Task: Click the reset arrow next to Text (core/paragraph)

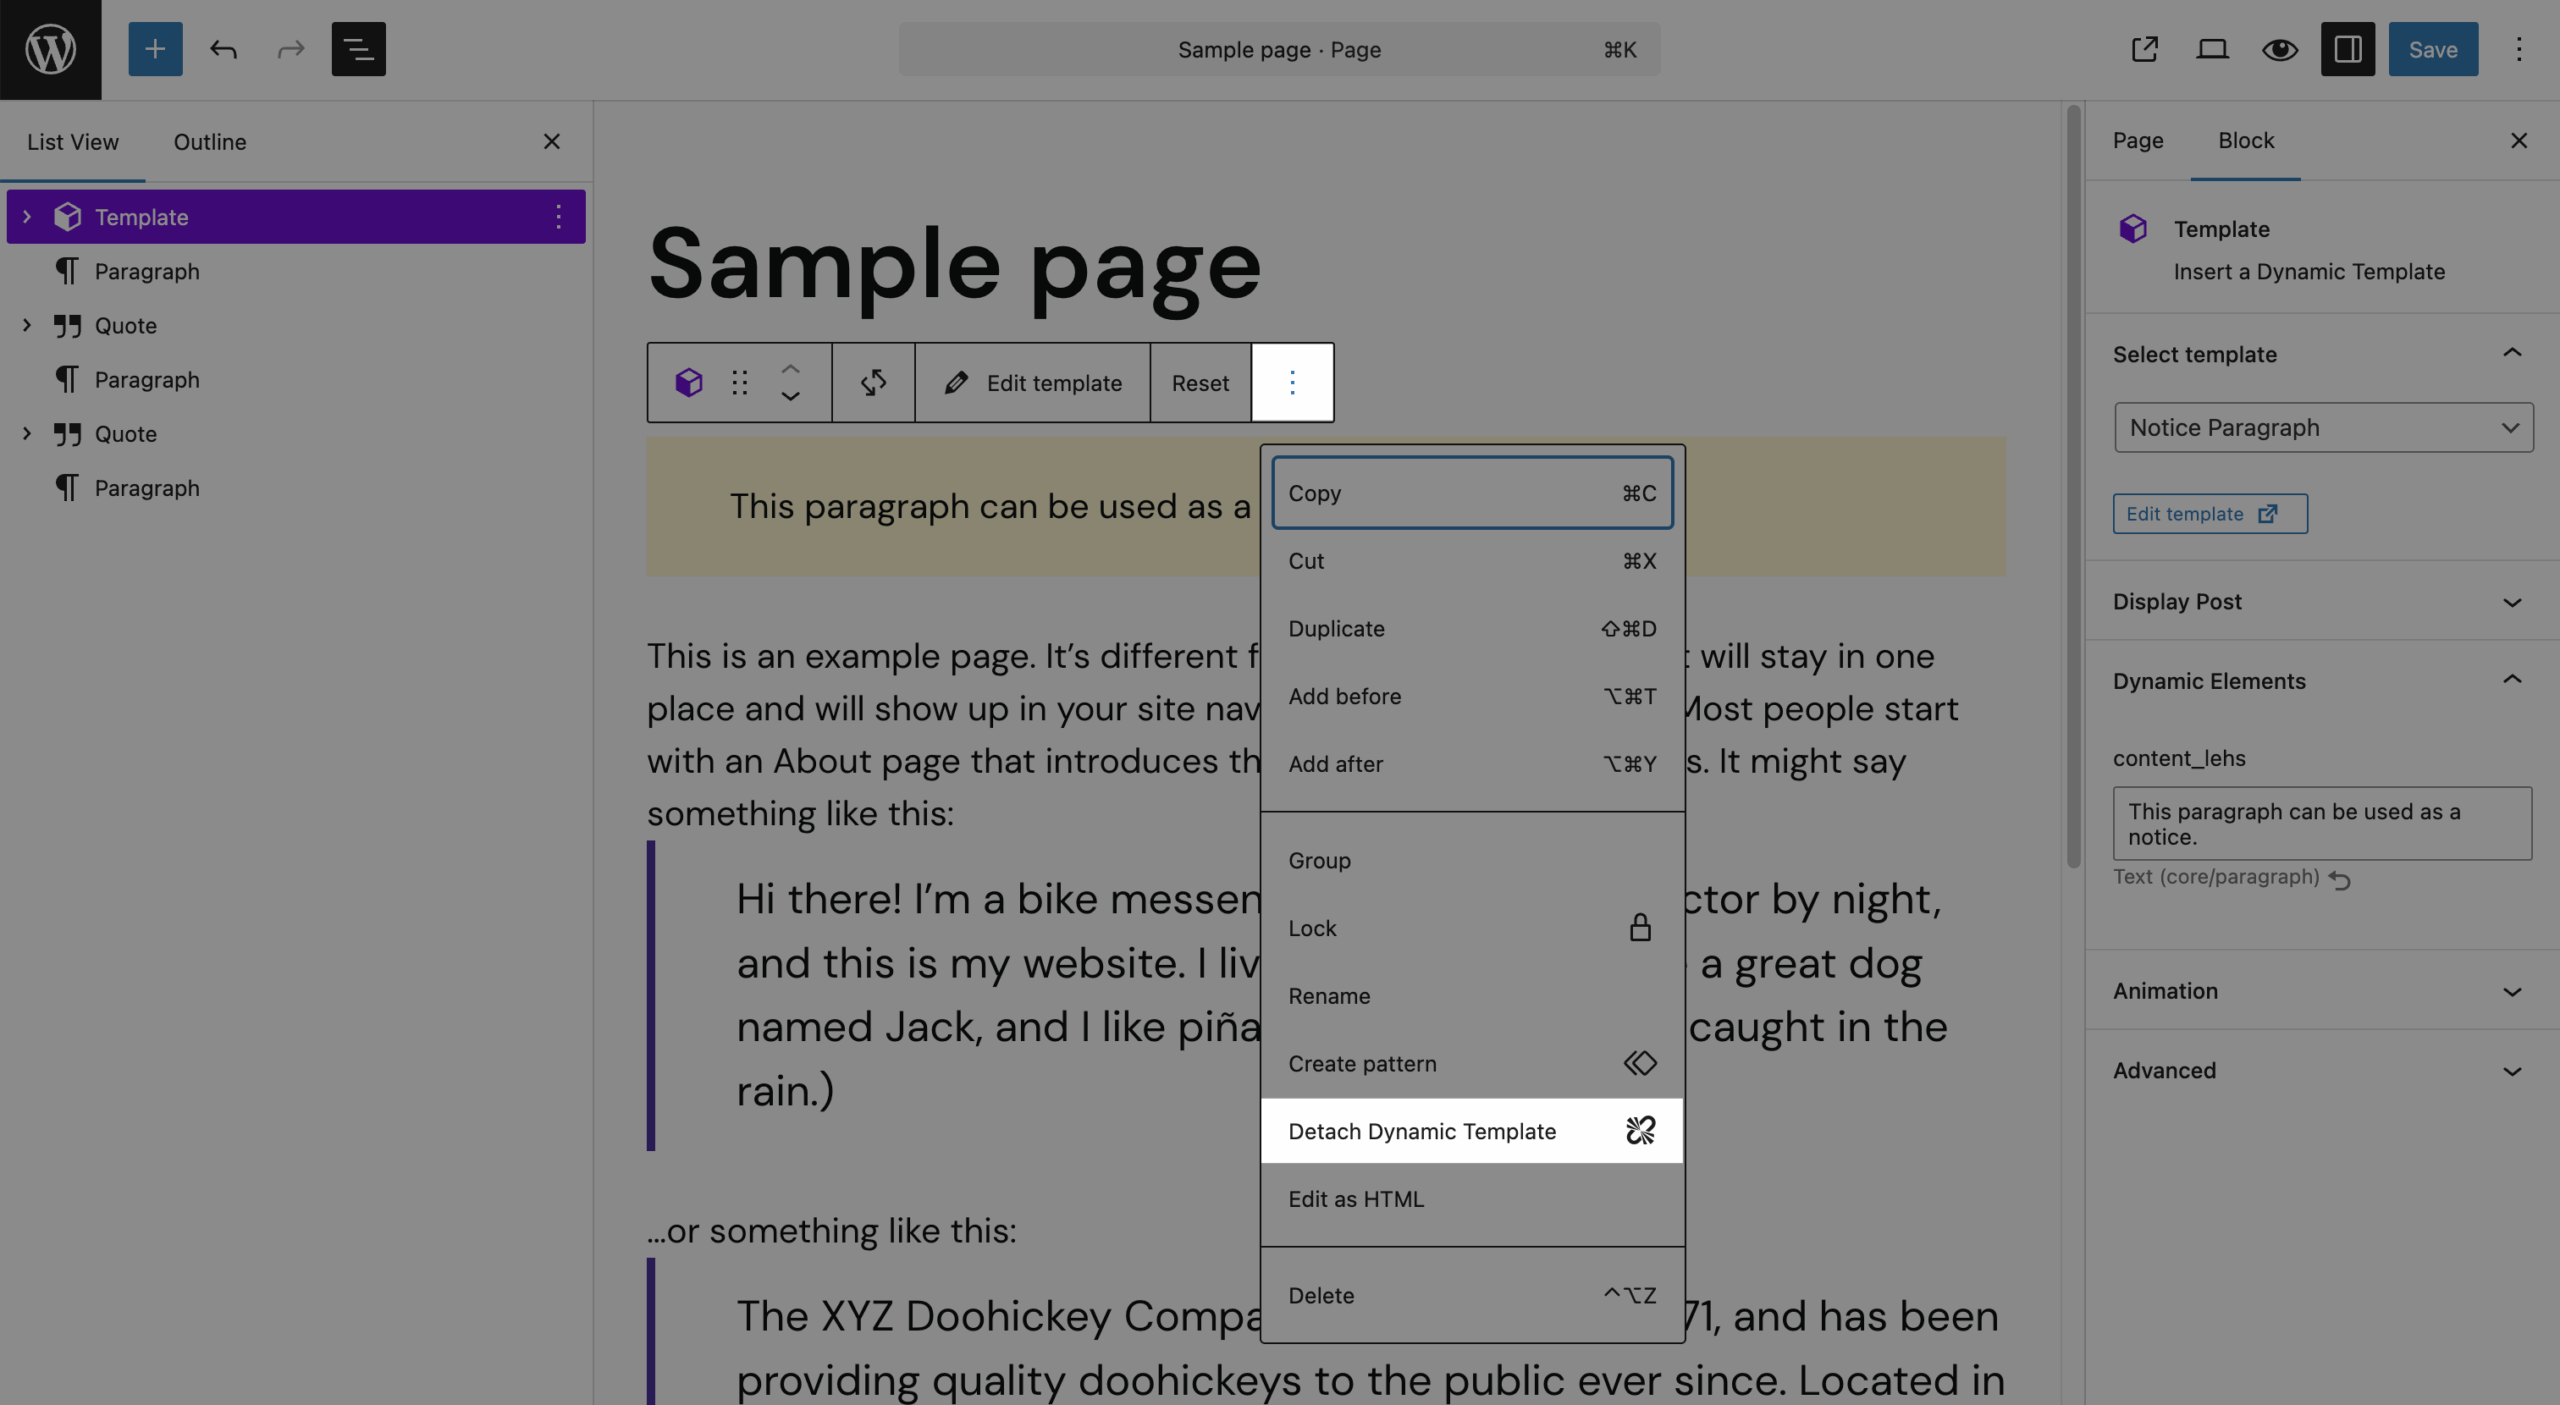Action: [2339, 878]
